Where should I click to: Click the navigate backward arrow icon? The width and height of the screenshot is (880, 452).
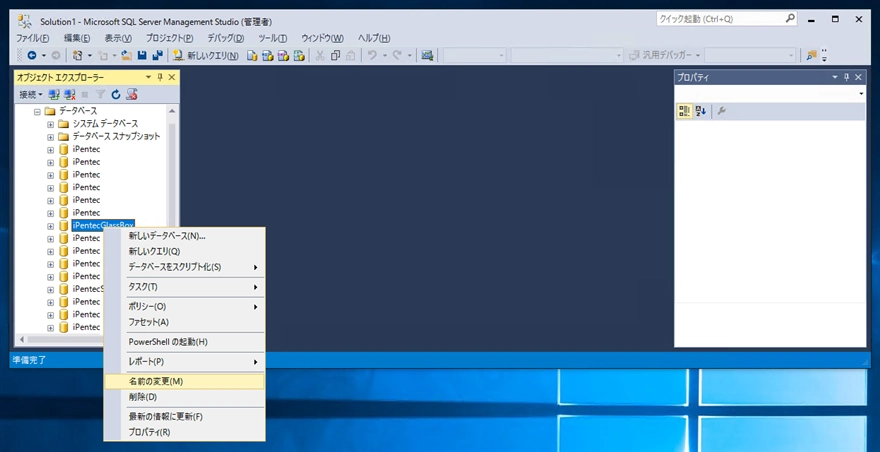pyautogui.click(x=31, y=55)
